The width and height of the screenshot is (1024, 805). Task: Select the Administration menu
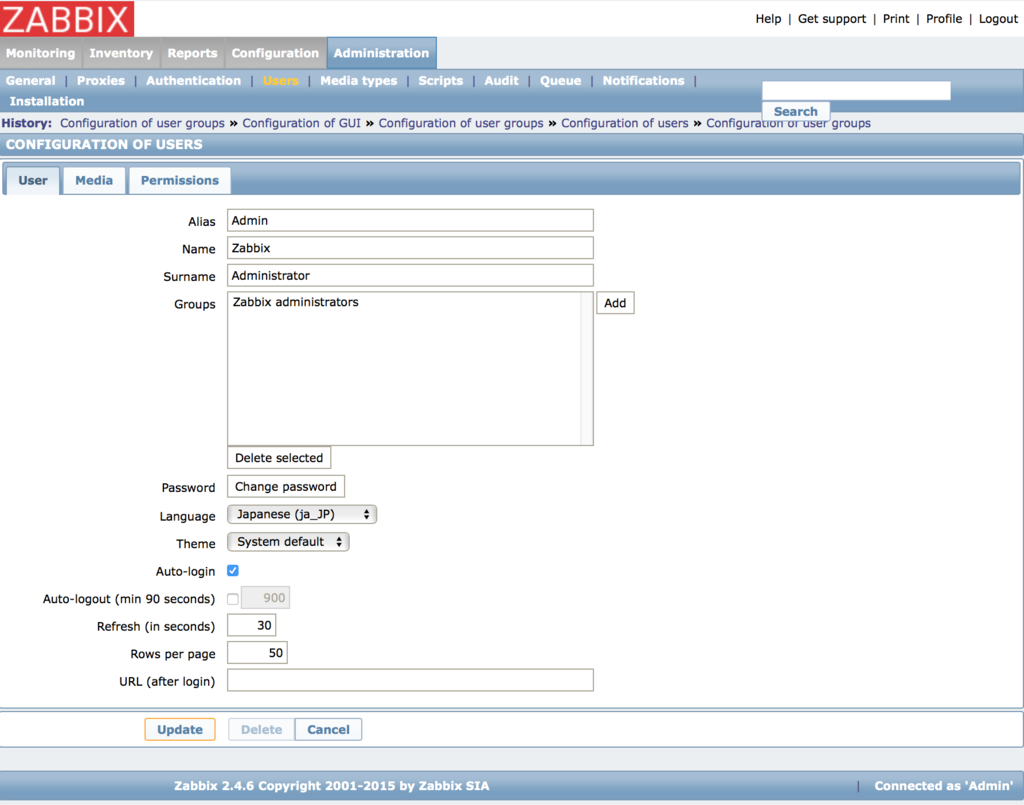coord(381,54)
